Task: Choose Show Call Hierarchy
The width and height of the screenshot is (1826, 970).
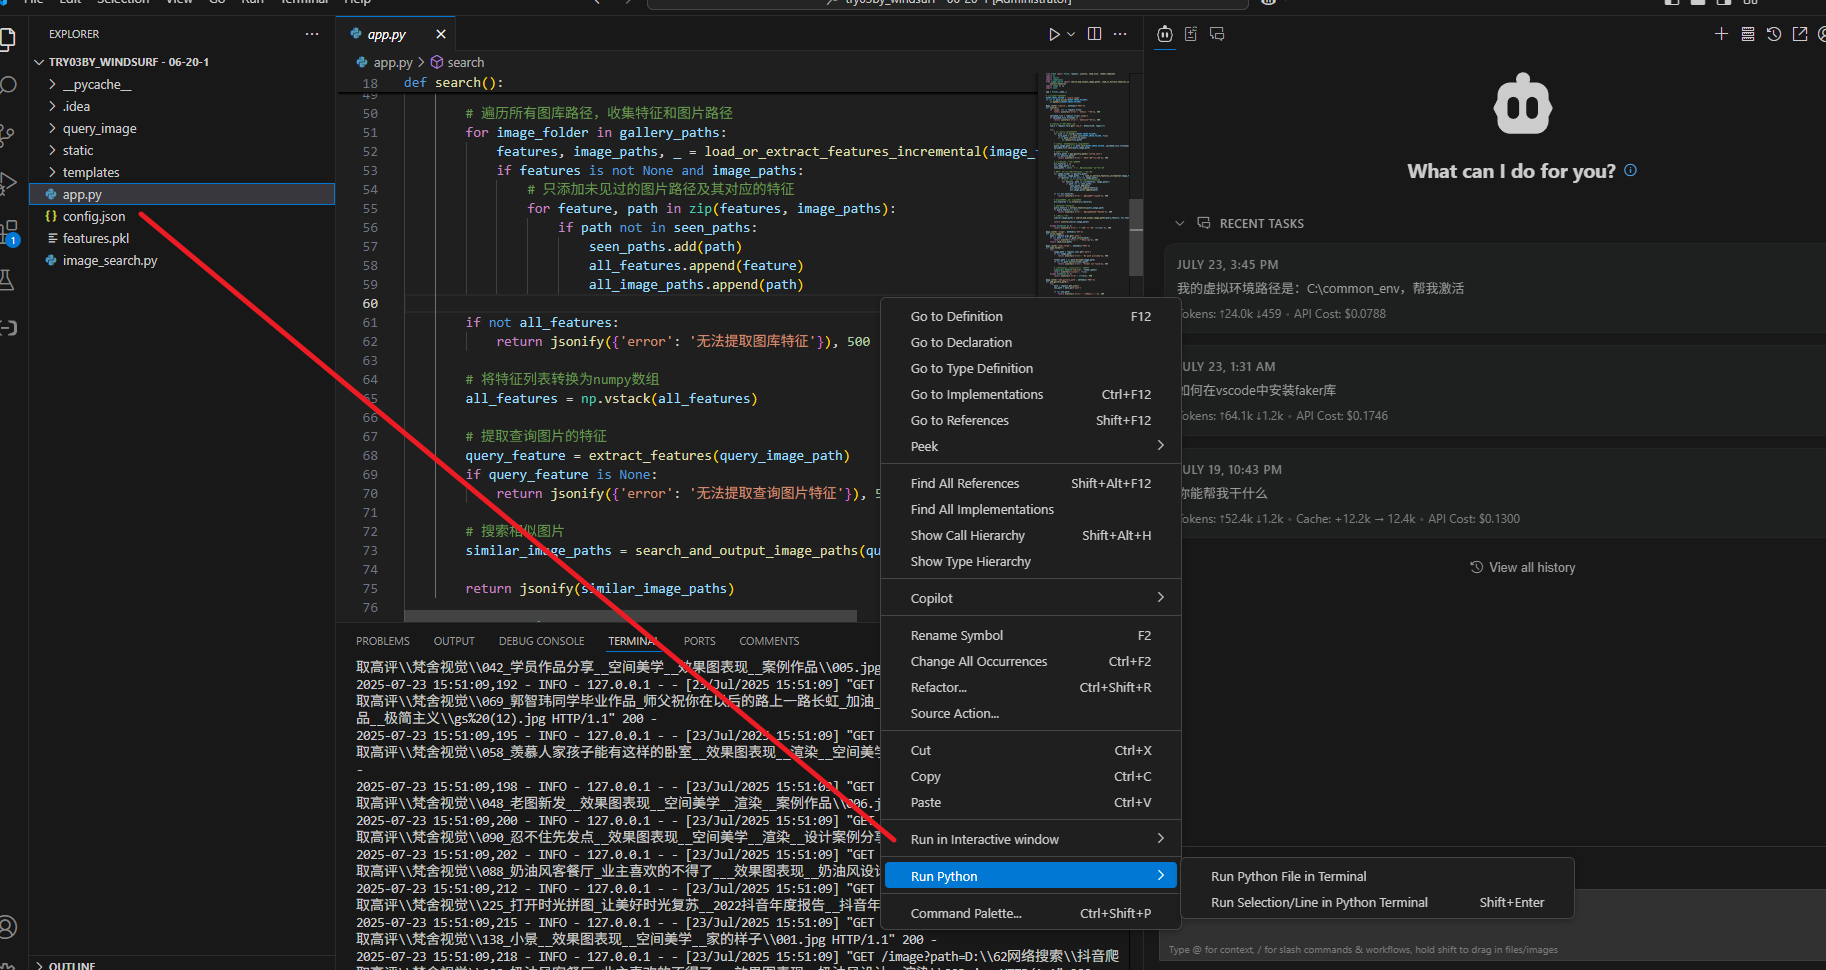Action: coord(1031,535)
